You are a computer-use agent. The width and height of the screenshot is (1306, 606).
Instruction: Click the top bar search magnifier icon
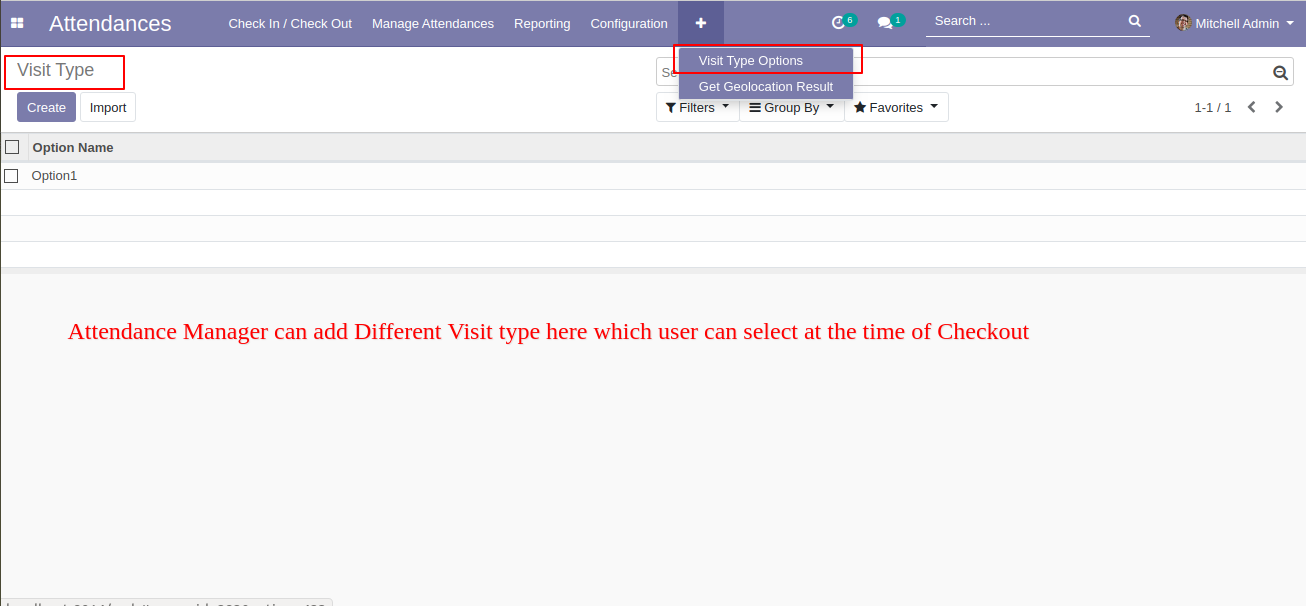(1134, 21)
